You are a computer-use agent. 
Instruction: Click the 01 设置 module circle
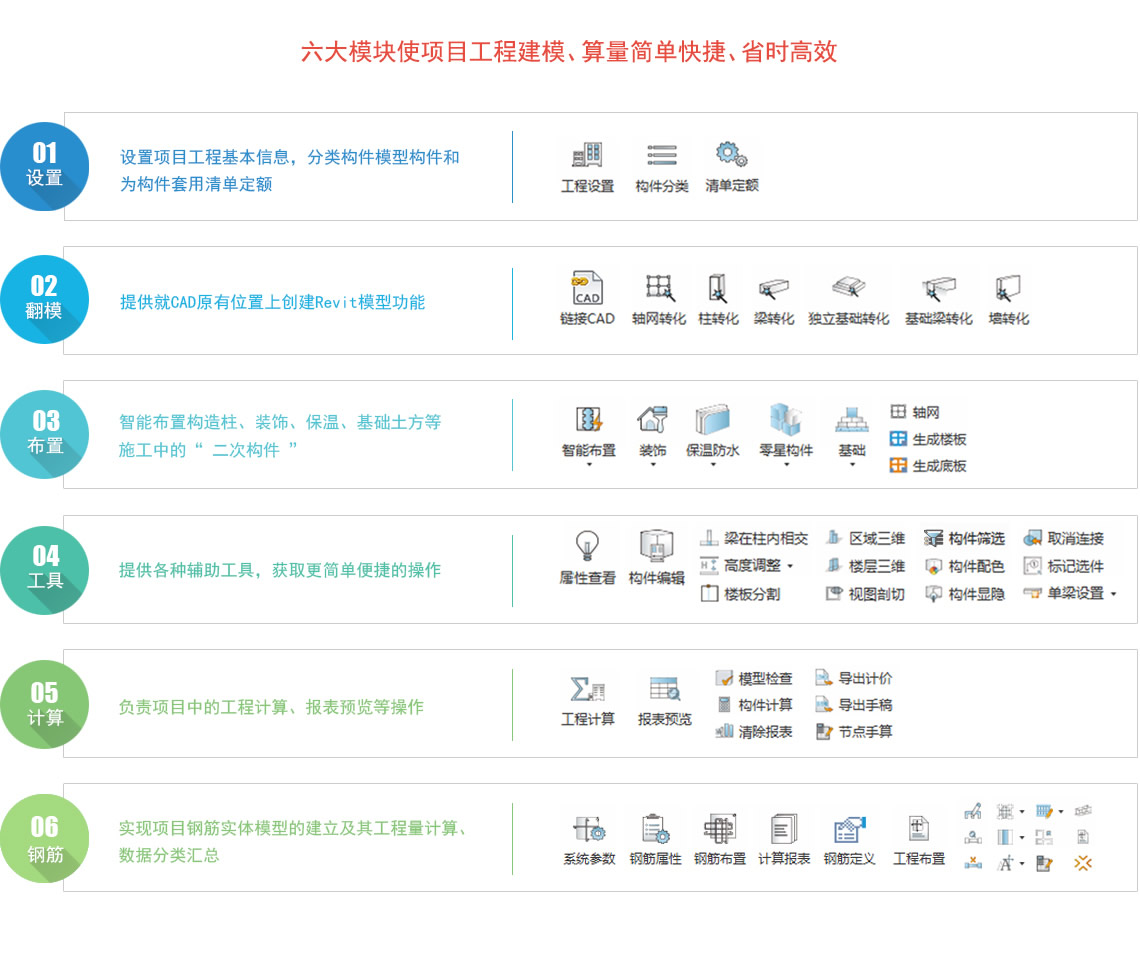point(44,166)
